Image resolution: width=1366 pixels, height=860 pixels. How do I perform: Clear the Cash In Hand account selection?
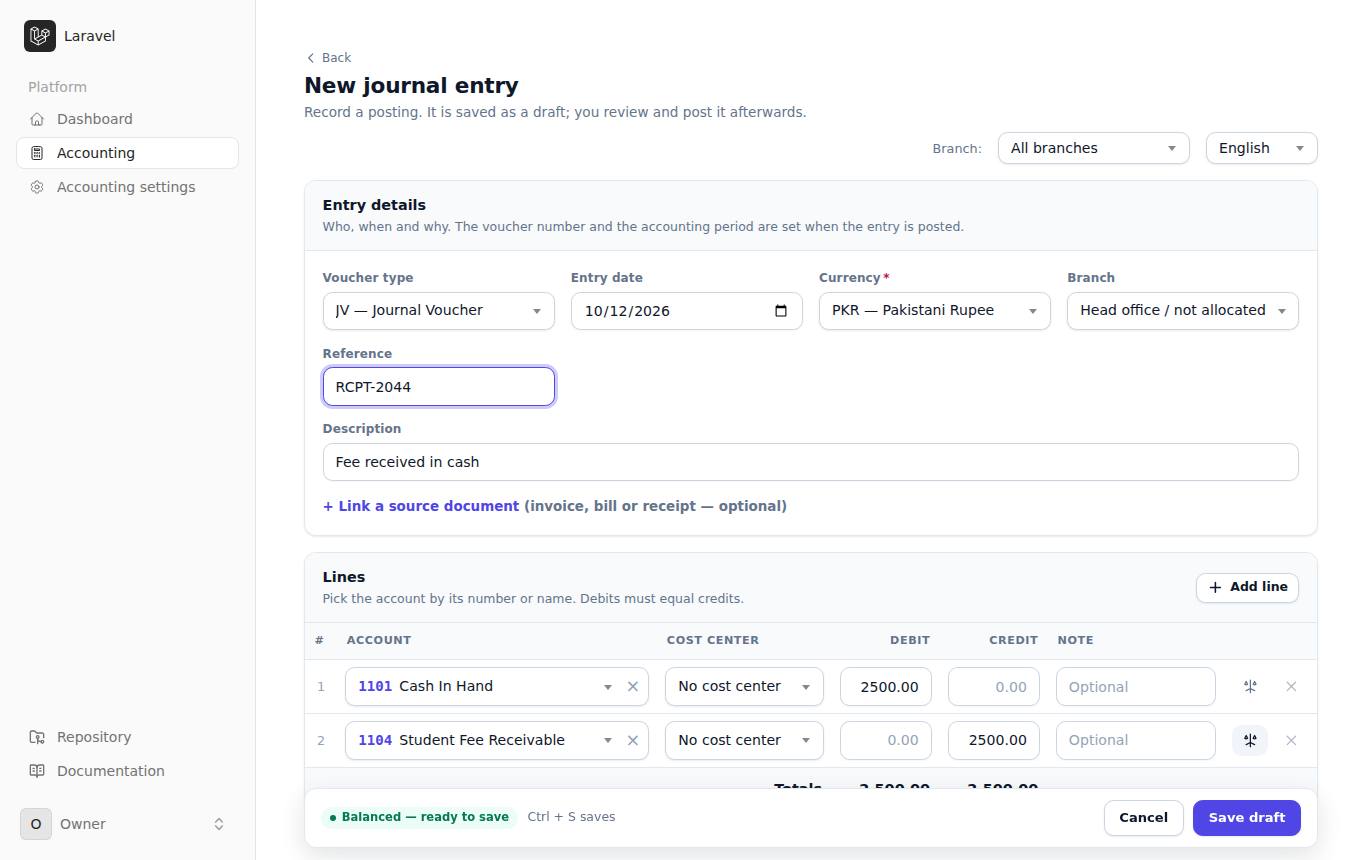pyautogui.click(x=633, y=687)
